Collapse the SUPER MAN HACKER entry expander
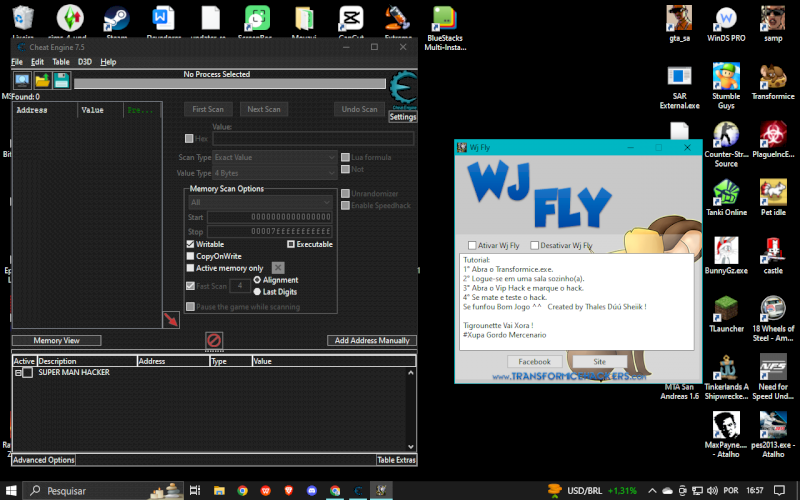This screenshot has height=500, width=800. [18, 373]
